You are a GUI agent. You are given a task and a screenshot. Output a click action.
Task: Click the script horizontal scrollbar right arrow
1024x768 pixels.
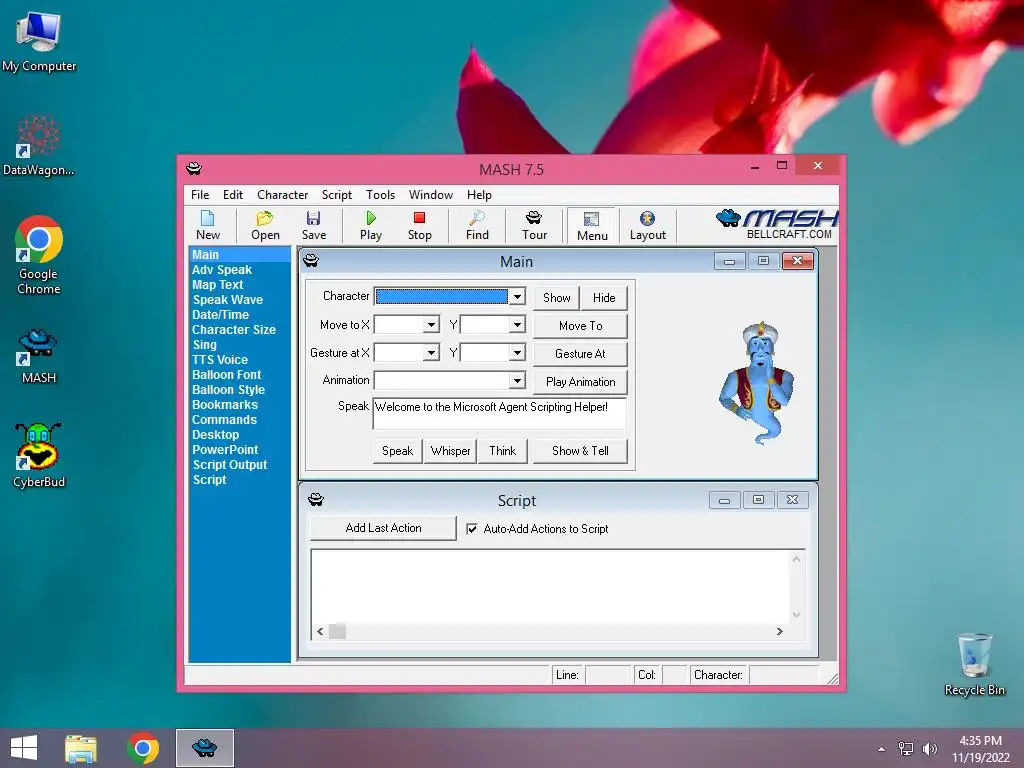(x=779, y=631)
